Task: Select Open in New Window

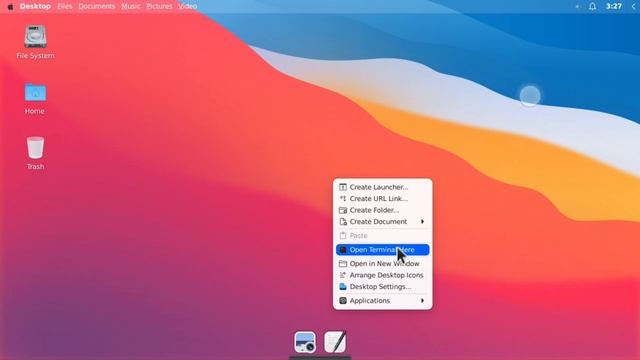Action: pyautogui.click(x=382, y=263)
